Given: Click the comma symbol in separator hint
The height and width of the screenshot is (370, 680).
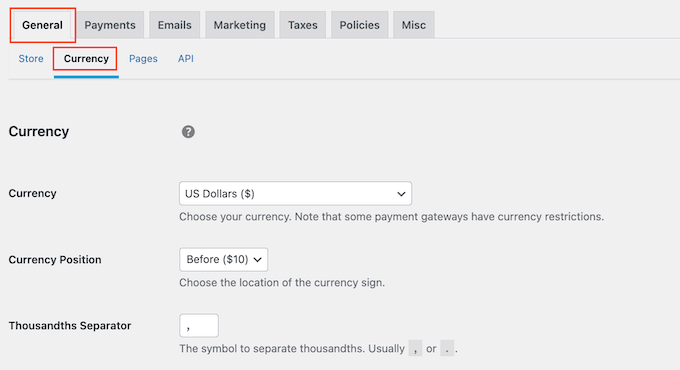Looking at the screenshot, I should (415, 348).
